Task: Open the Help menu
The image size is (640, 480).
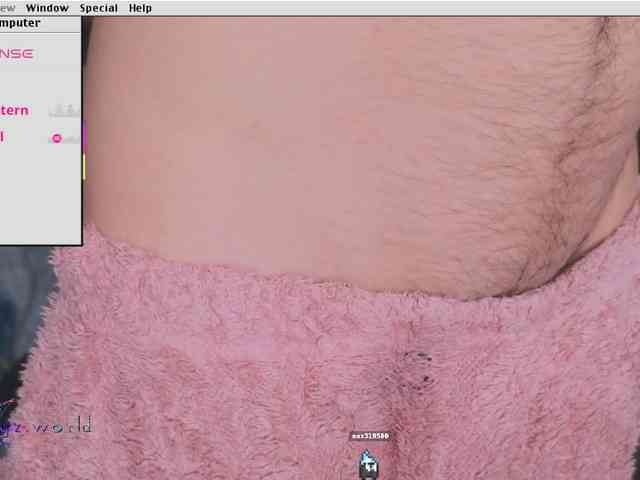Action: coord(140,8)
